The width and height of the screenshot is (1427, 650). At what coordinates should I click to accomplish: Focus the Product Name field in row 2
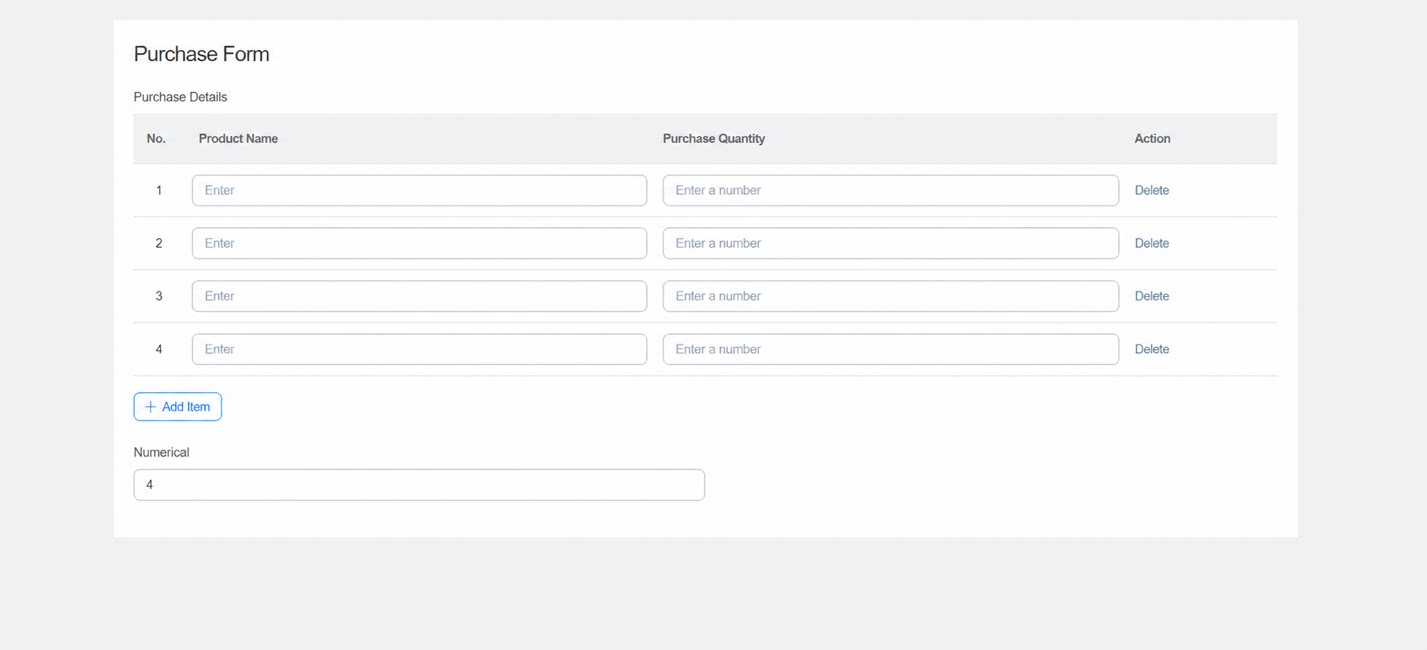pyautogui.click(x=419, y=243)
